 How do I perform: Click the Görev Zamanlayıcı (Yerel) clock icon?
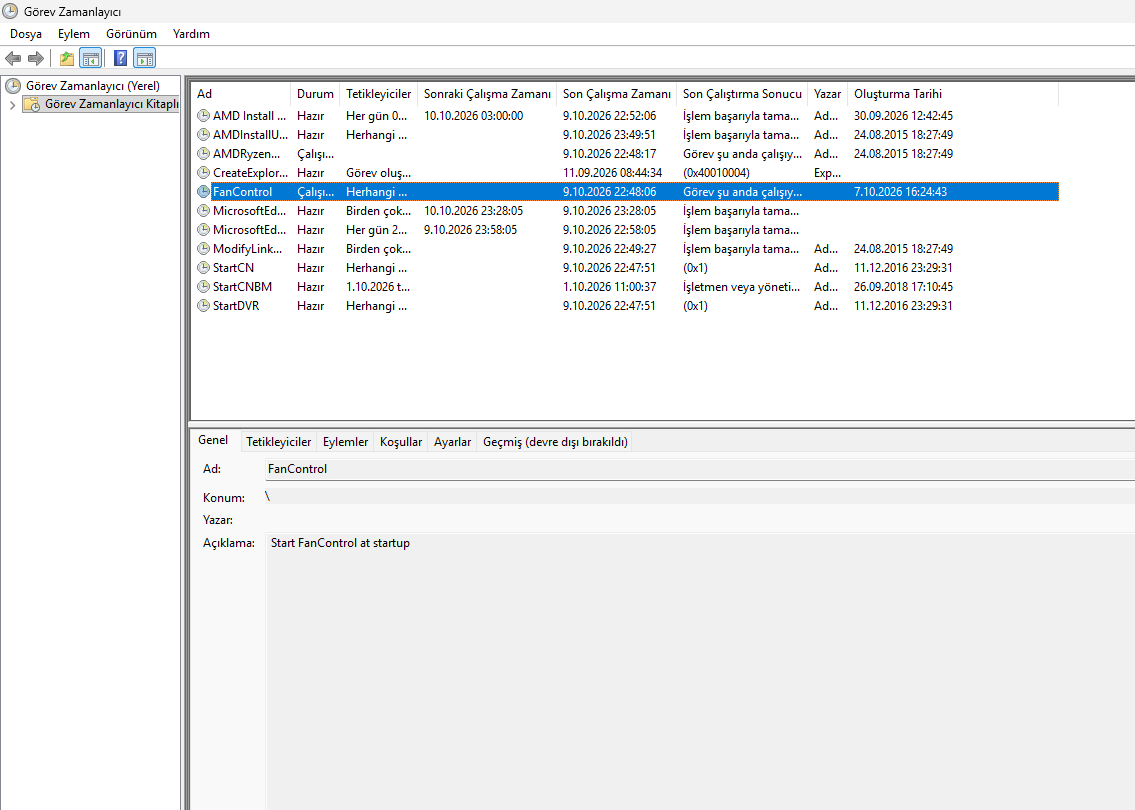[13, 86]
